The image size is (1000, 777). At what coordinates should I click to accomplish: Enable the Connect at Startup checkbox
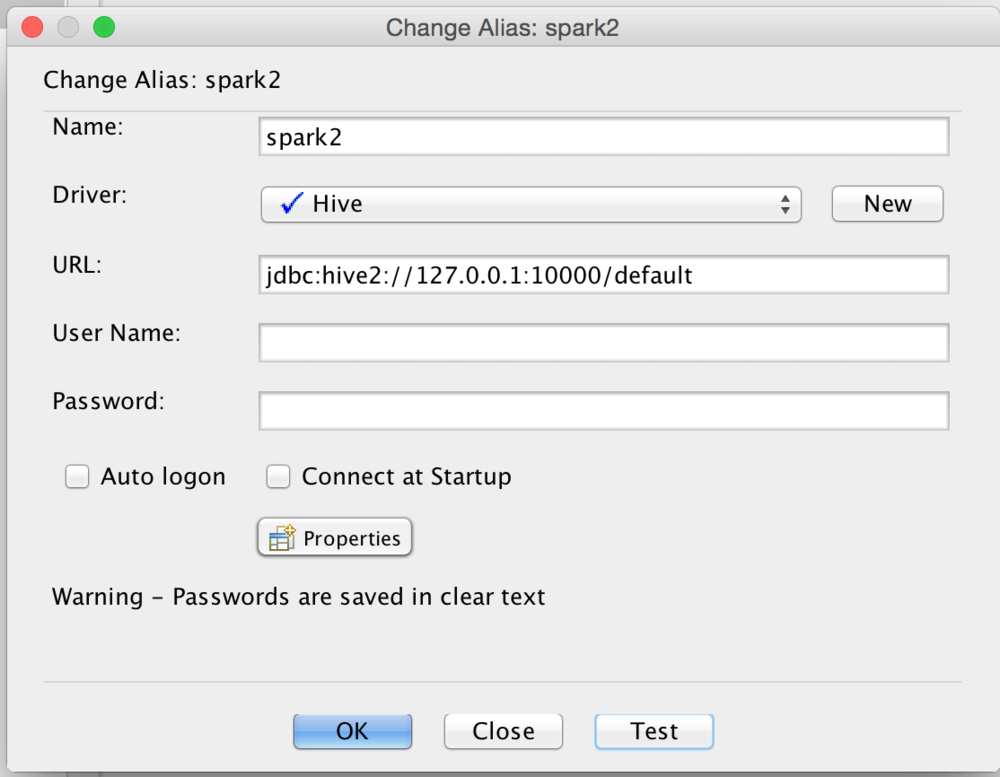[278, 477]
